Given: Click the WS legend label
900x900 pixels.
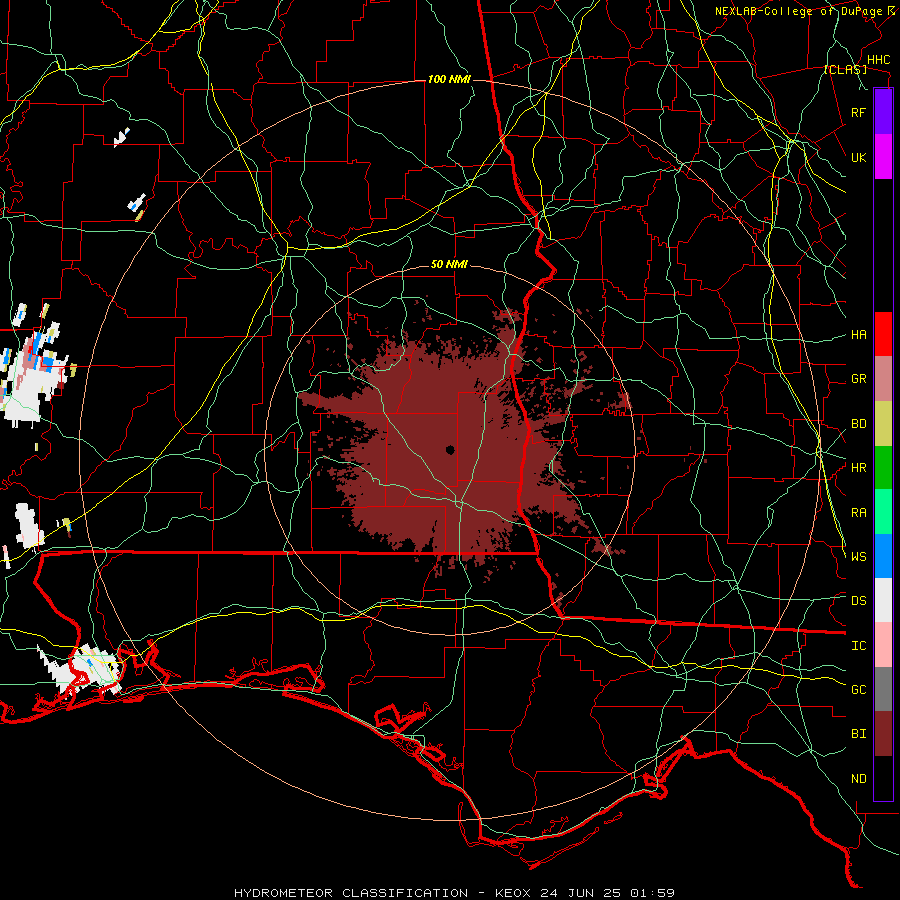Looking at the screenshot, I should tap(858, 556).
